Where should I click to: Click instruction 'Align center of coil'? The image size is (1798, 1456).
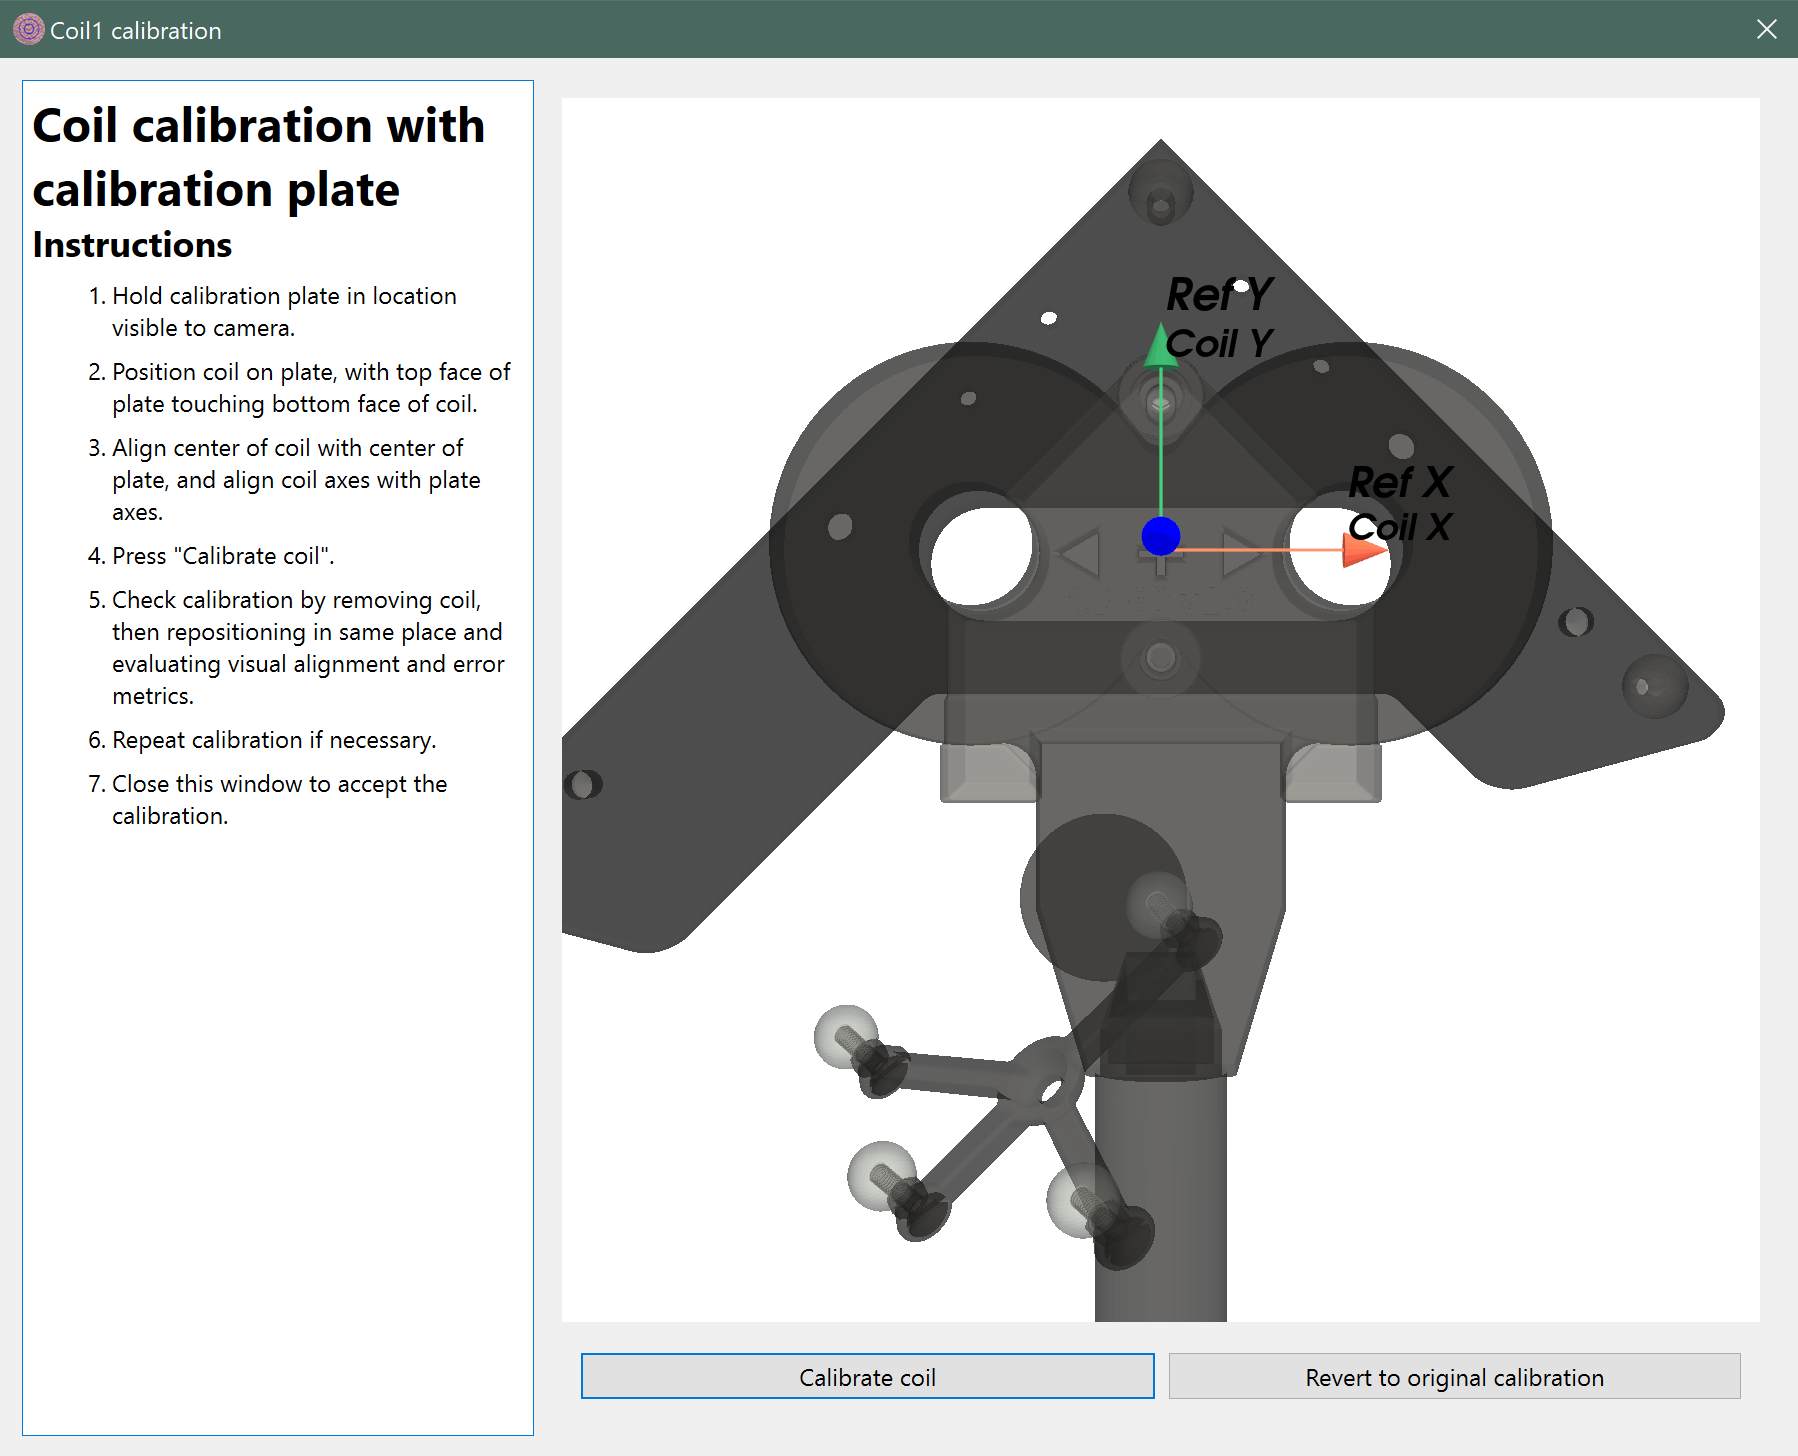pyautogui.click(x=284, y=480)
